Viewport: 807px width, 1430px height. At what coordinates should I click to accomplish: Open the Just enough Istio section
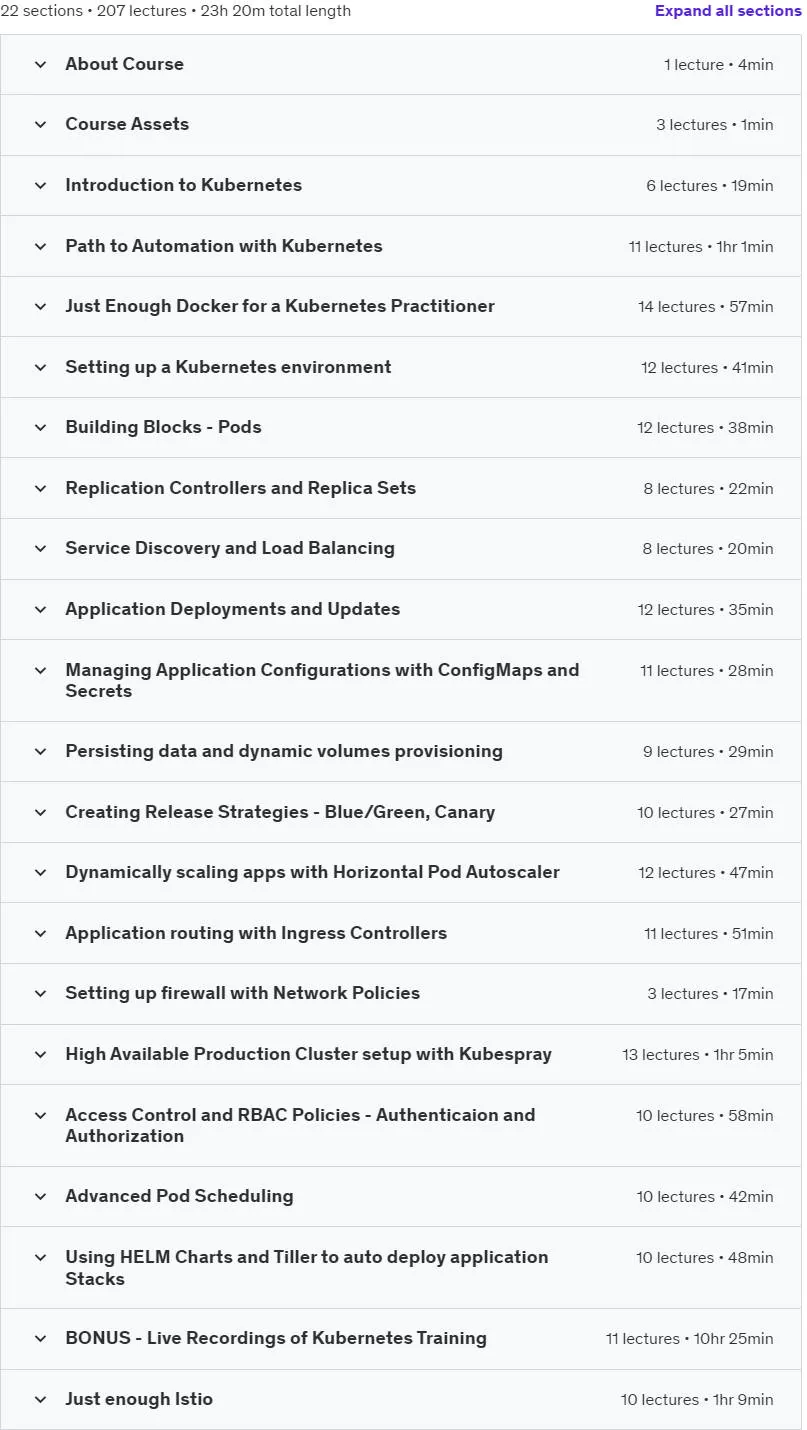pyautogui.click(x=401, y=1400)
